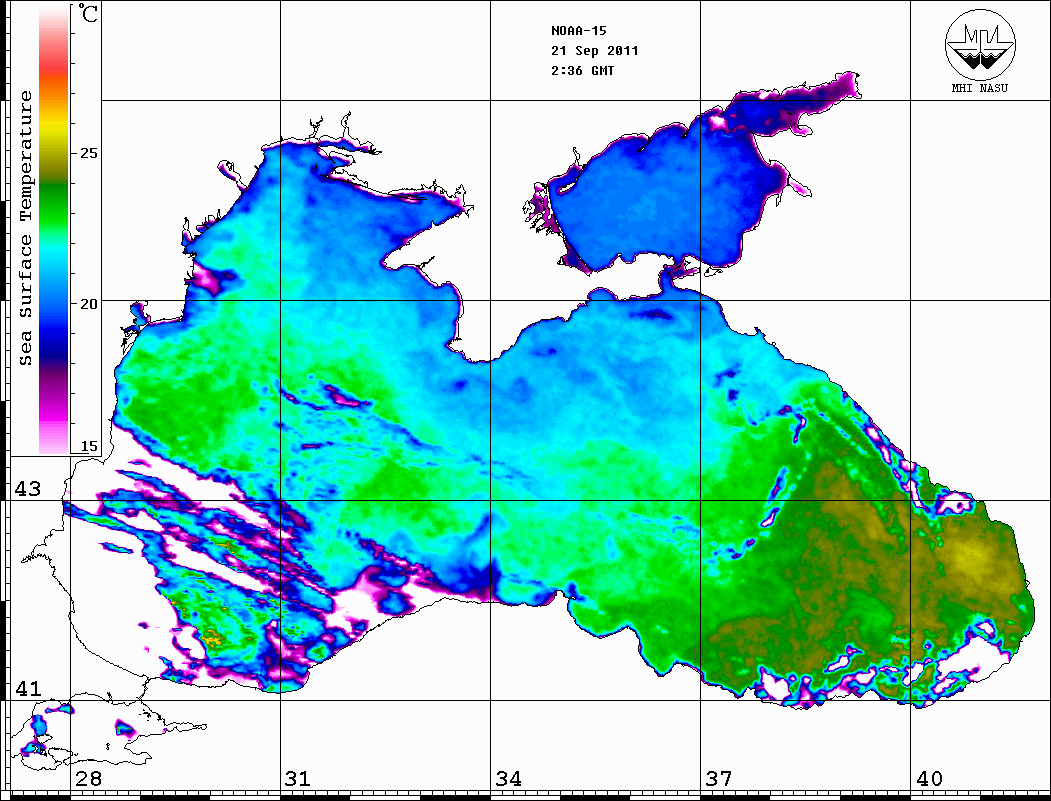This screenshot has width=1051, height=801.
Task: Click the longitude label 37
Action: [x=719, y=779]
